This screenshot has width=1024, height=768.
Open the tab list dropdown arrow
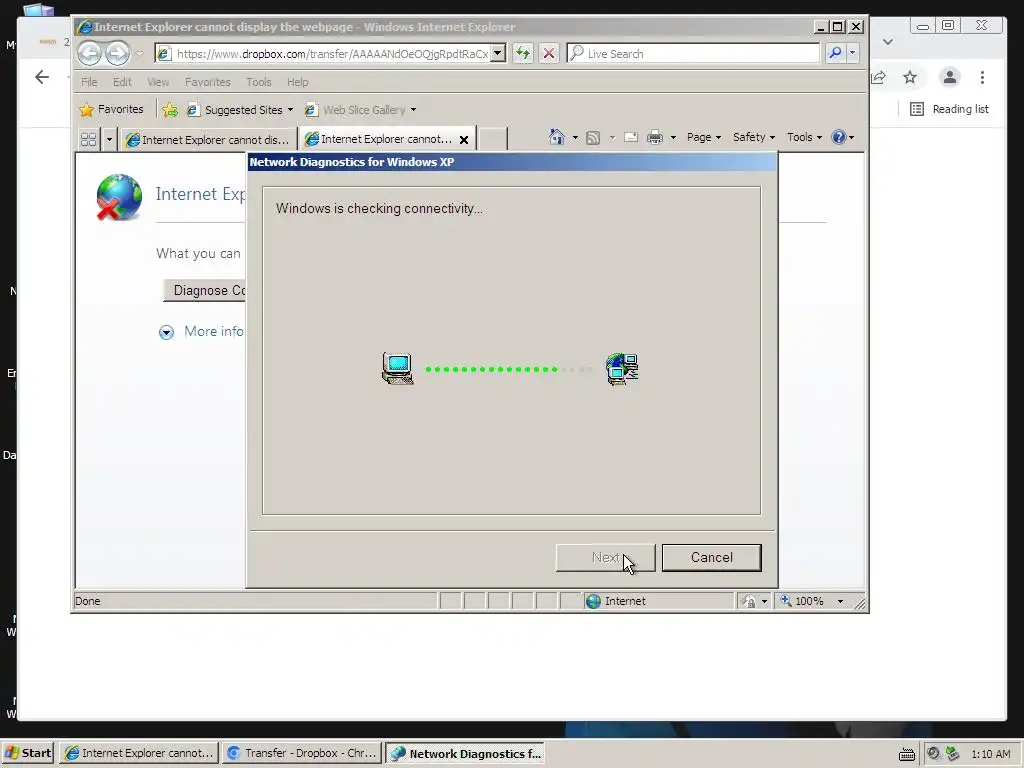(x=109, y=139)
